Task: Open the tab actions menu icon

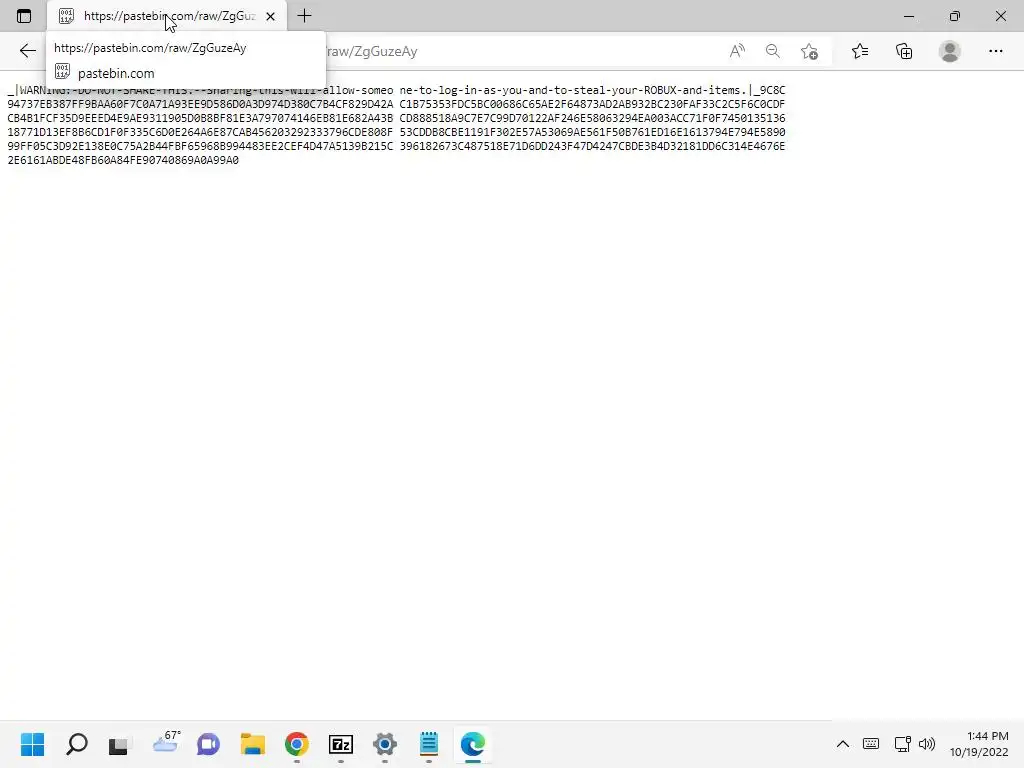Action: [x=24, y=16]
